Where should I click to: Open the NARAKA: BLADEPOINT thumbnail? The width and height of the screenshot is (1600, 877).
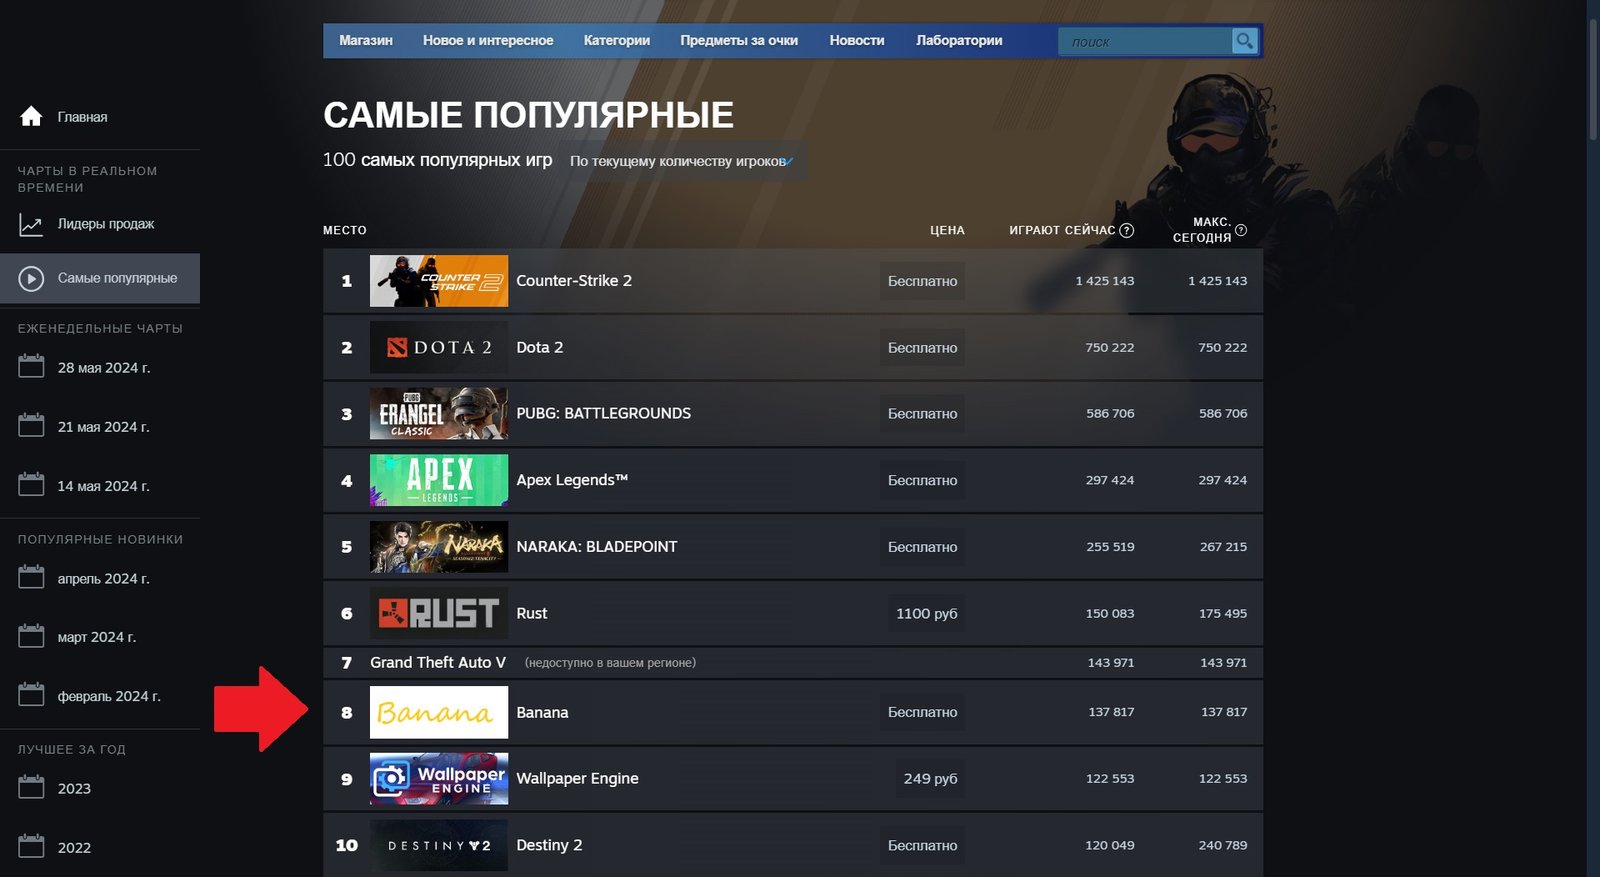pyautogui.click(x=439, y=547)
